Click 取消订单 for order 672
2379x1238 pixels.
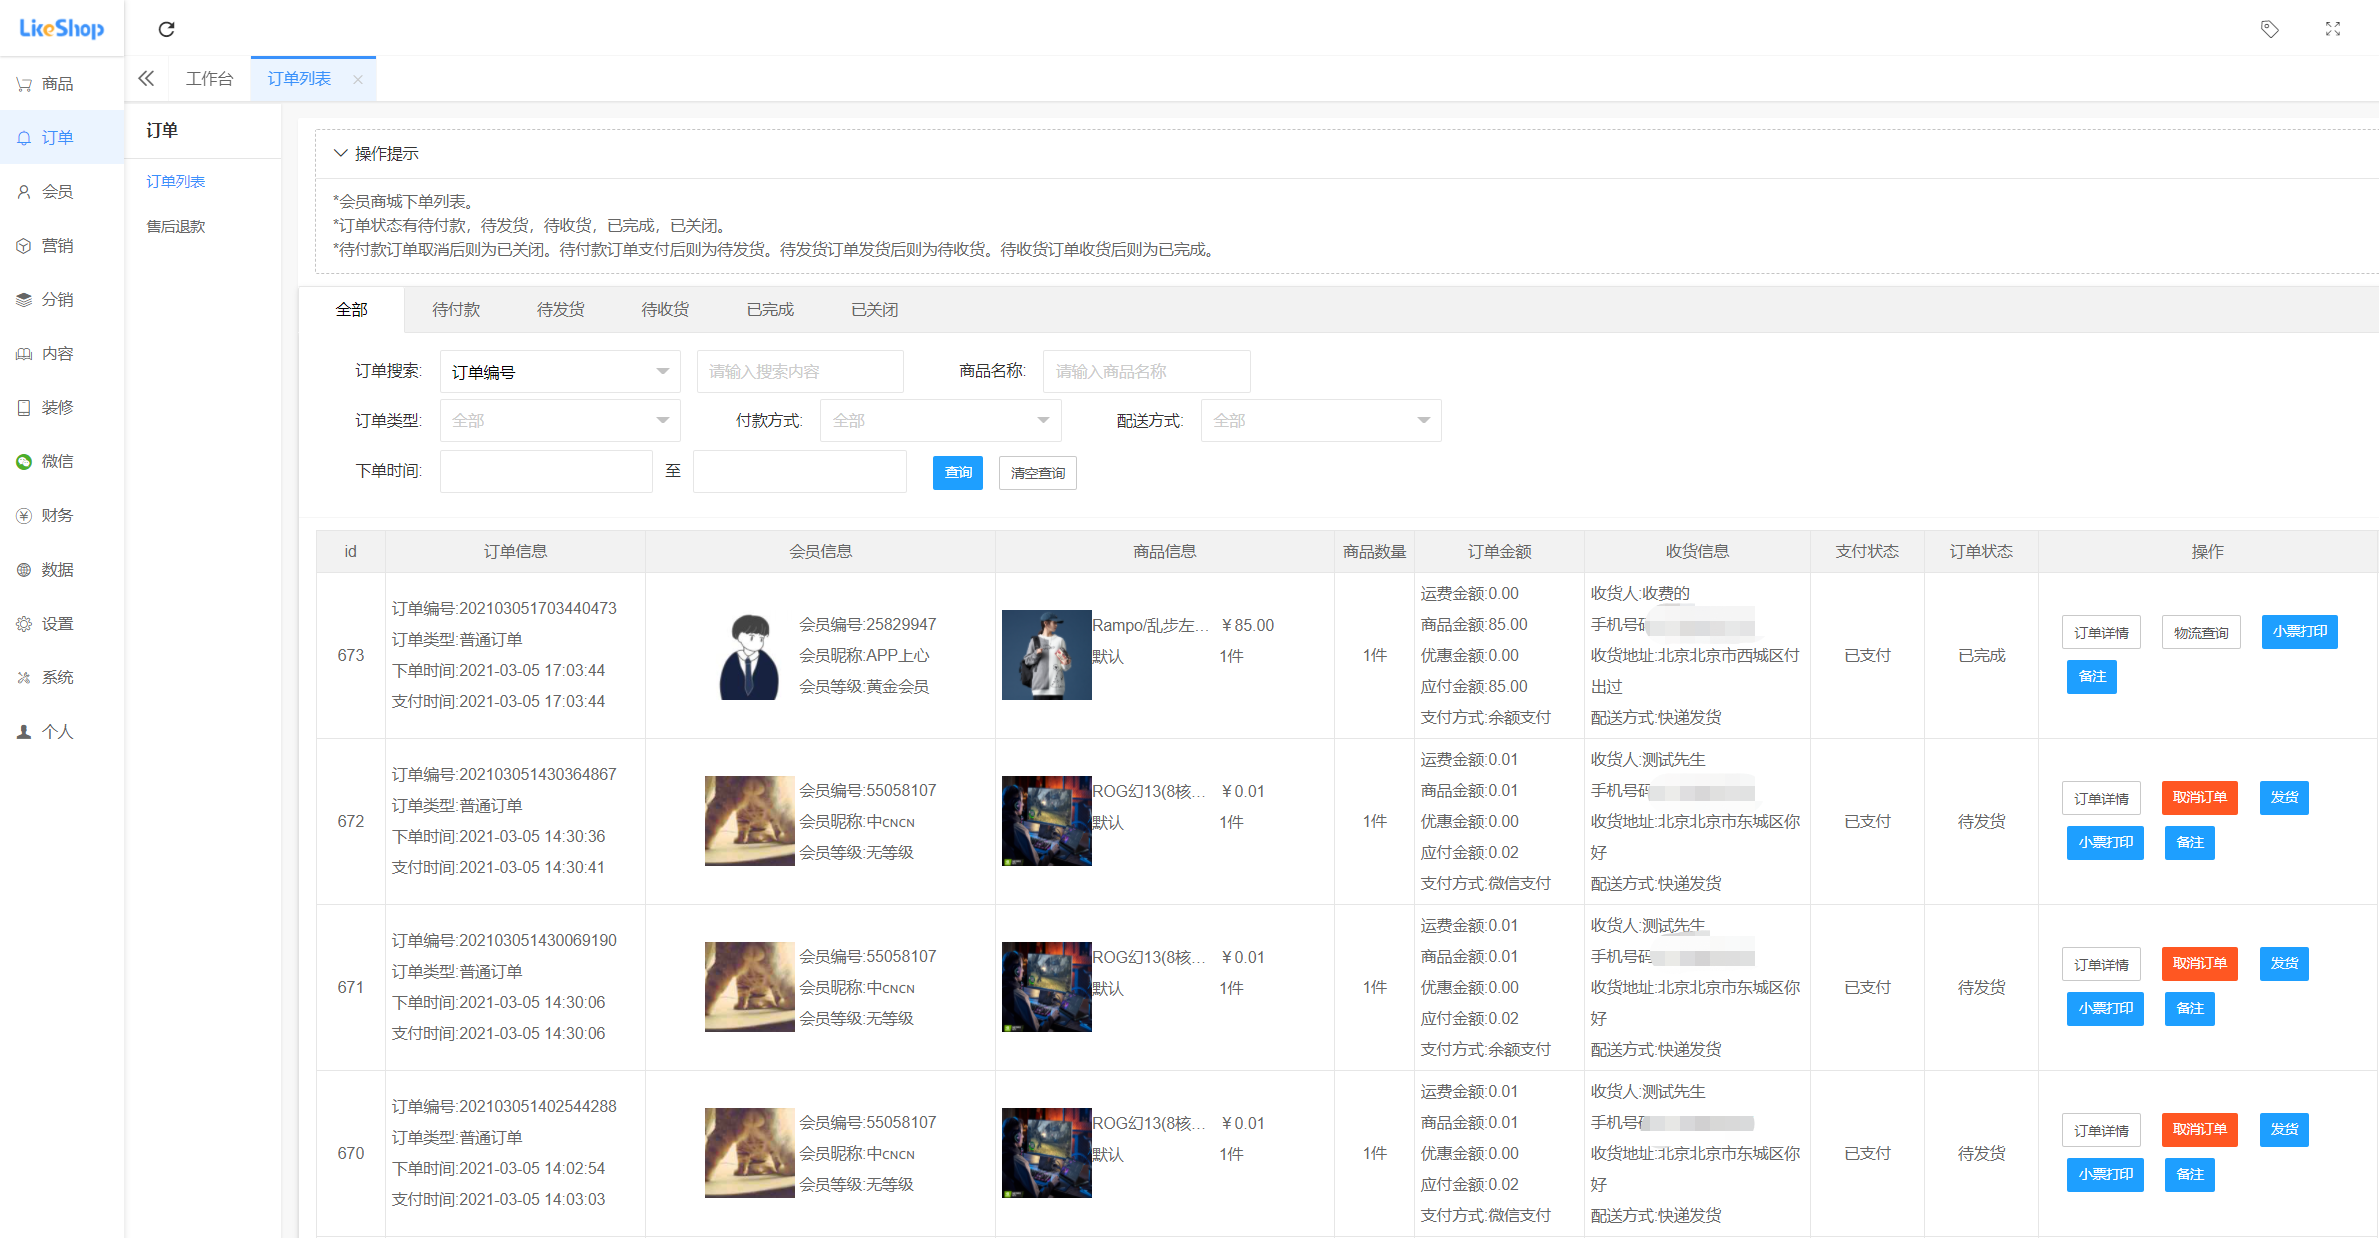tap(2198, 798)
